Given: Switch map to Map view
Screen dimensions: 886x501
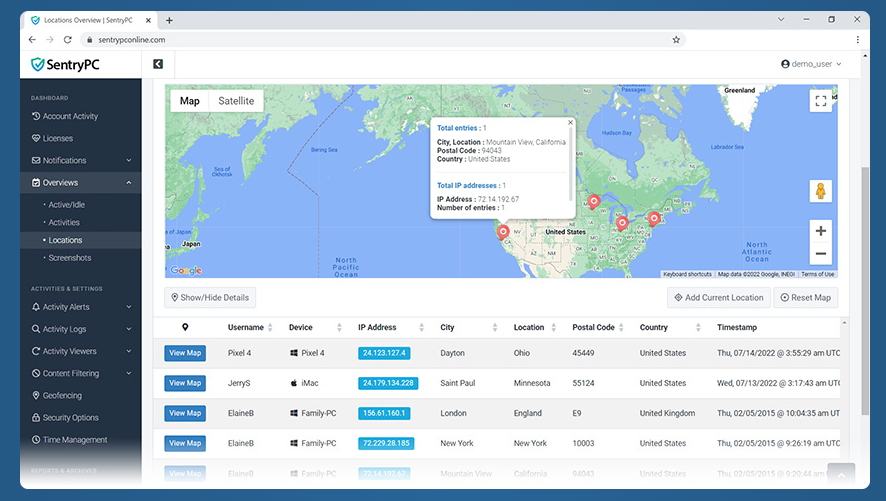Looking at the screenshot, I should click(189, 101).
